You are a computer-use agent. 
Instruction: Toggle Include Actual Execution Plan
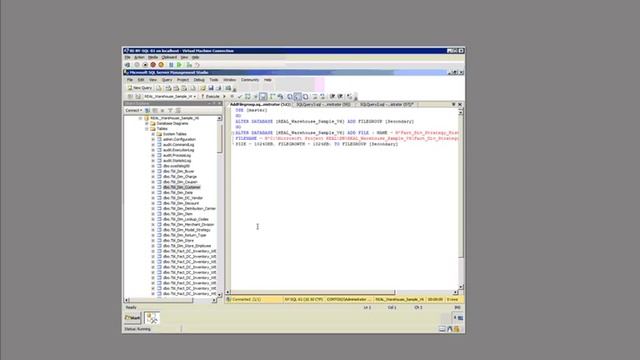(272, 96)
